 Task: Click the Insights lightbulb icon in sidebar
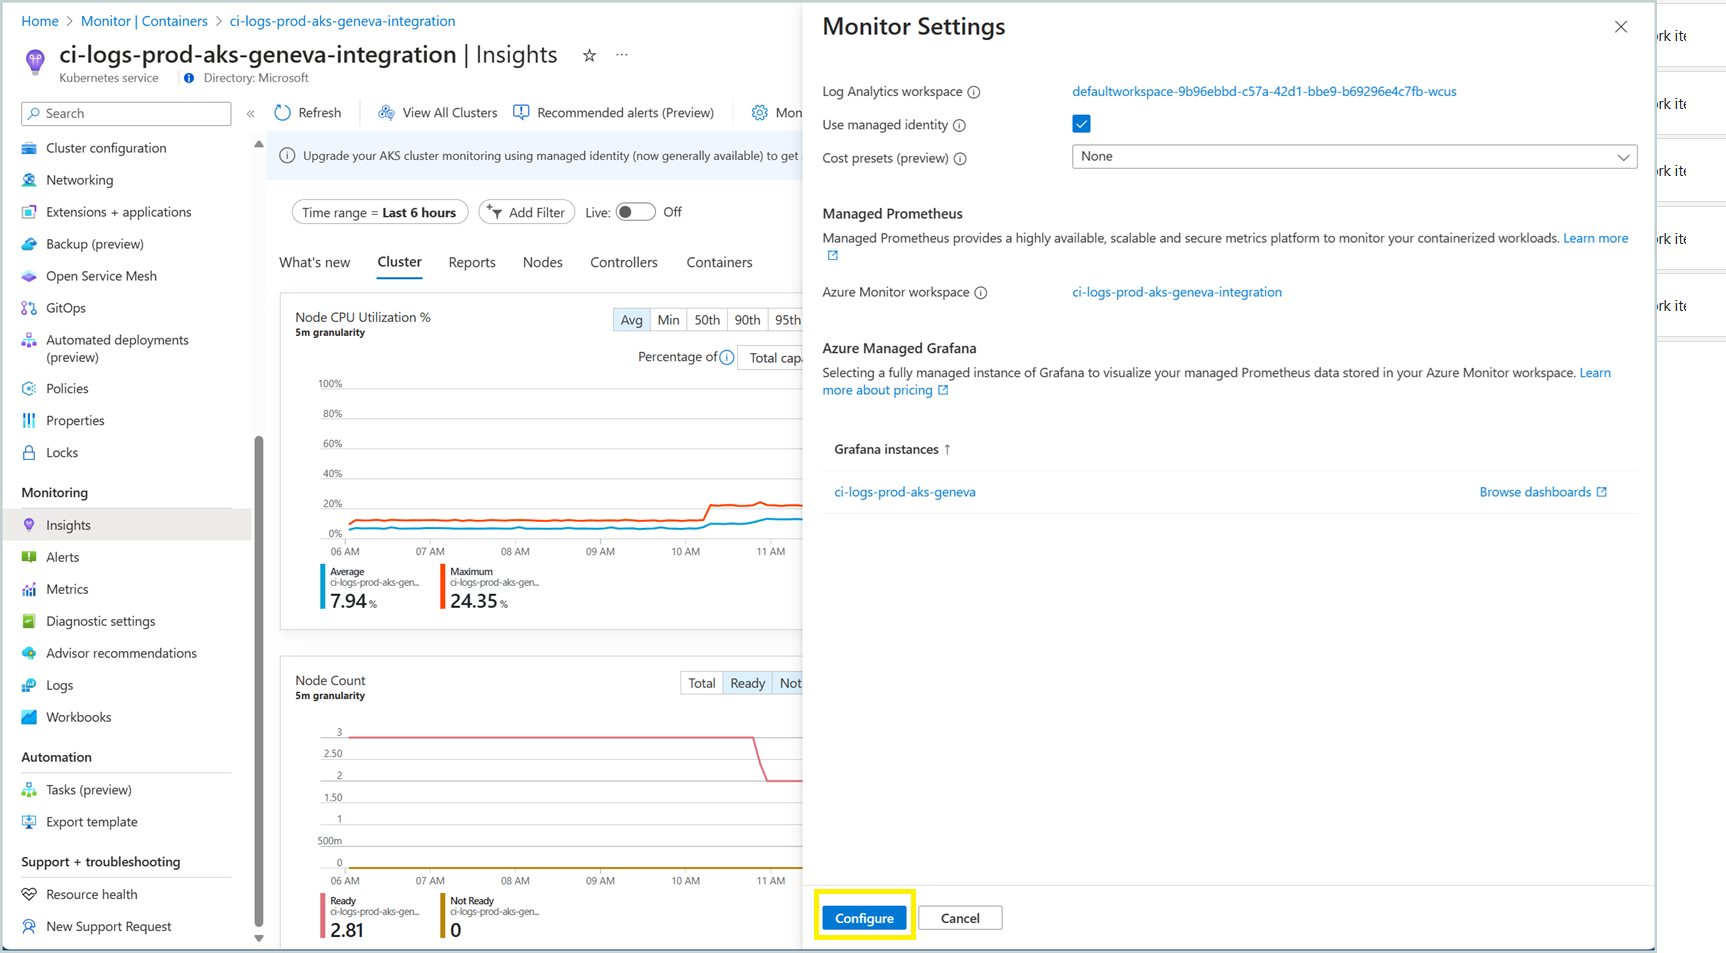point(29,525)
